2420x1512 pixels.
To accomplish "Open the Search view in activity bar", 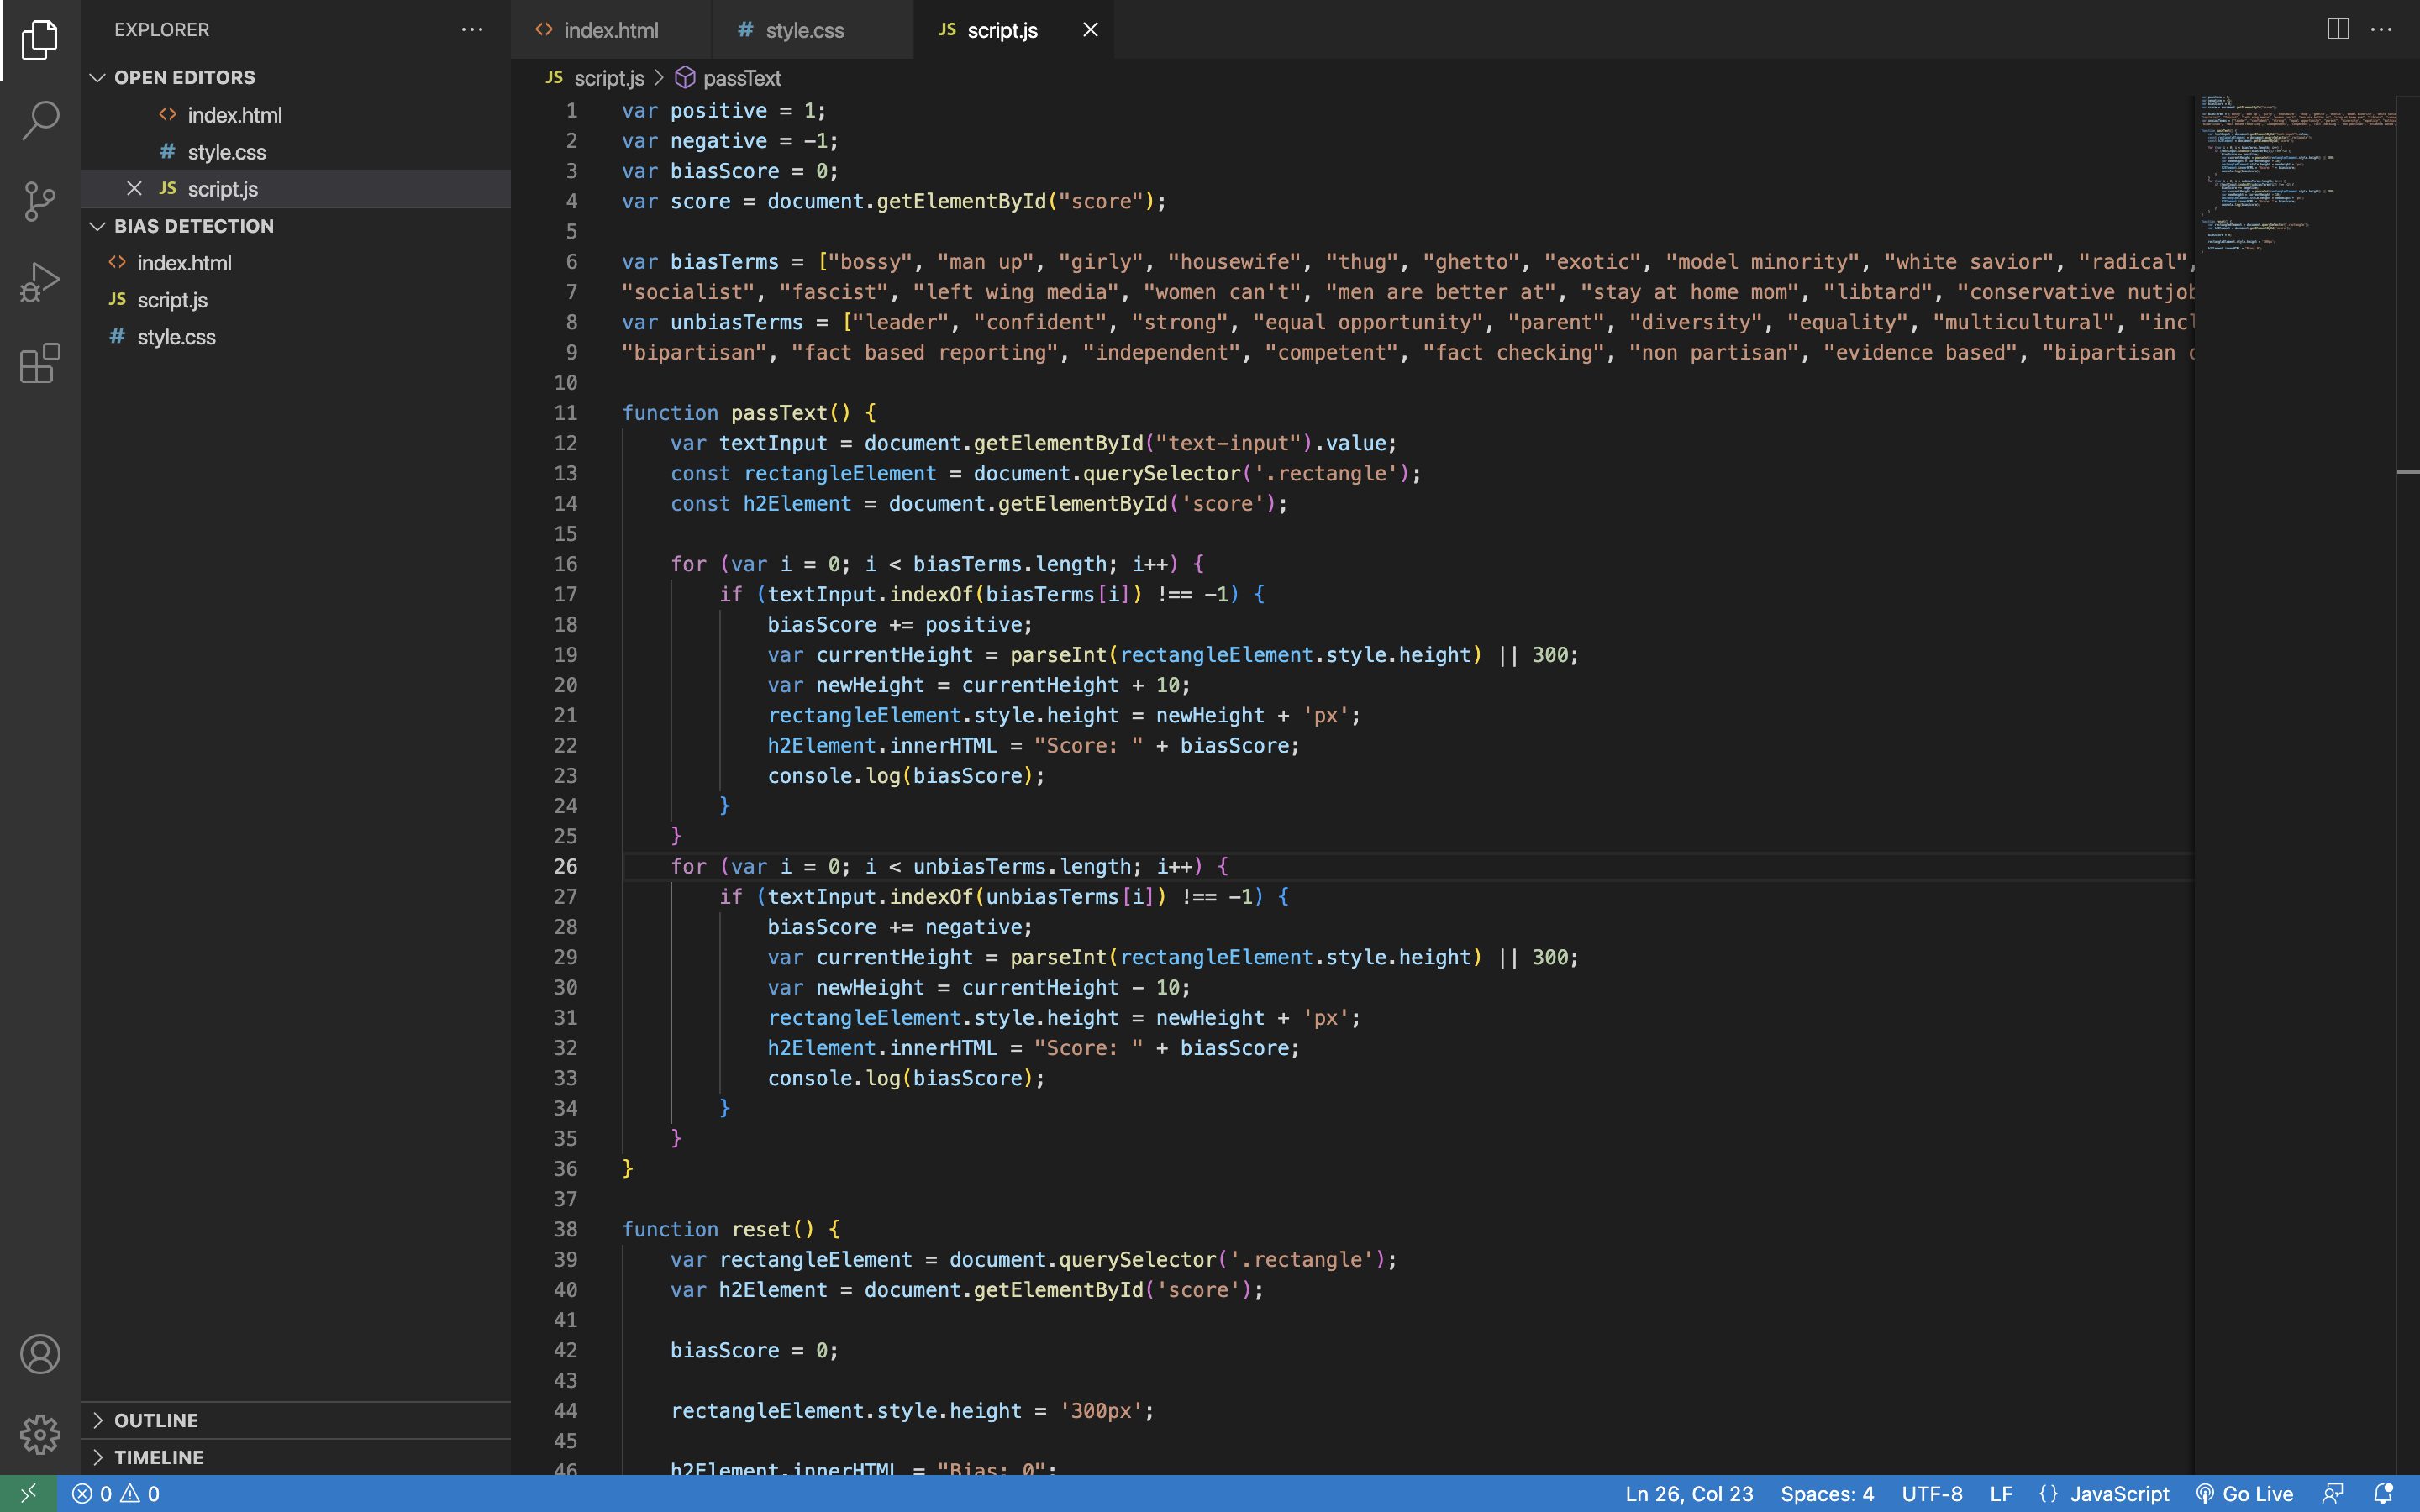I will 40,120.
